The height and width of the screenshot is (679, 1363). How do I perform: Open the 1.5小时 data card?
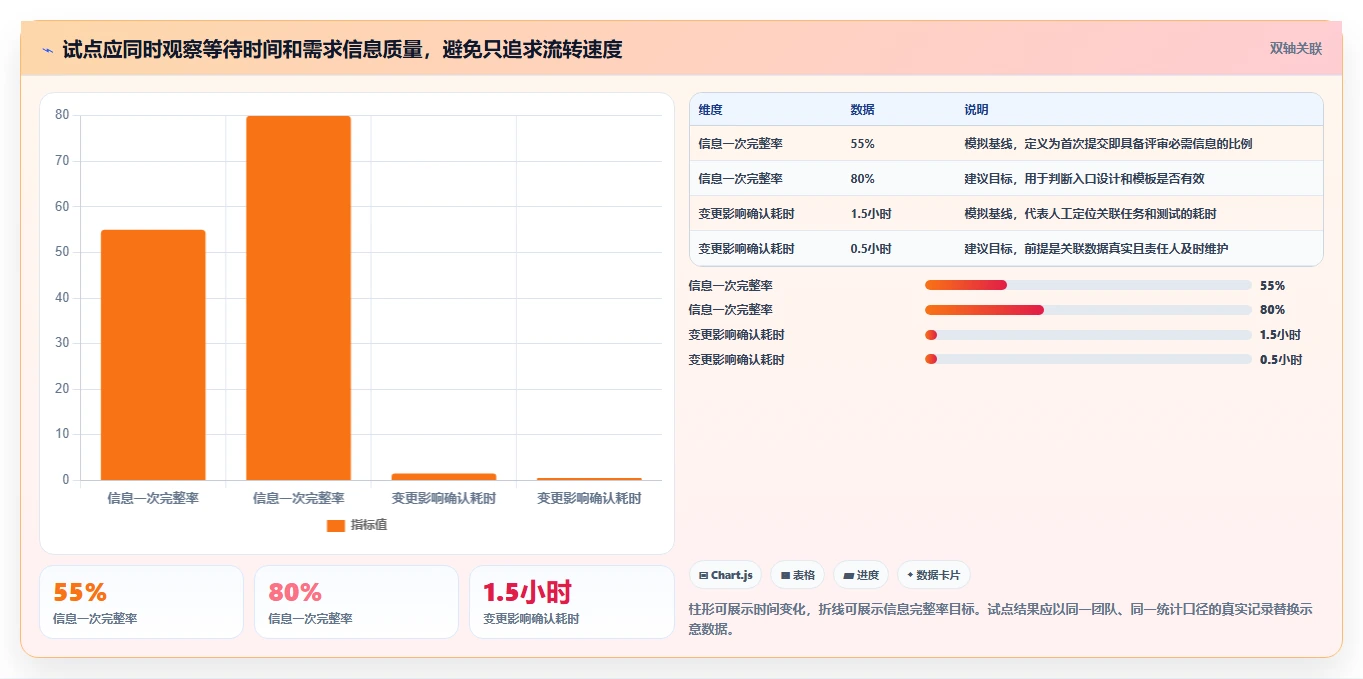coord(572,602)
